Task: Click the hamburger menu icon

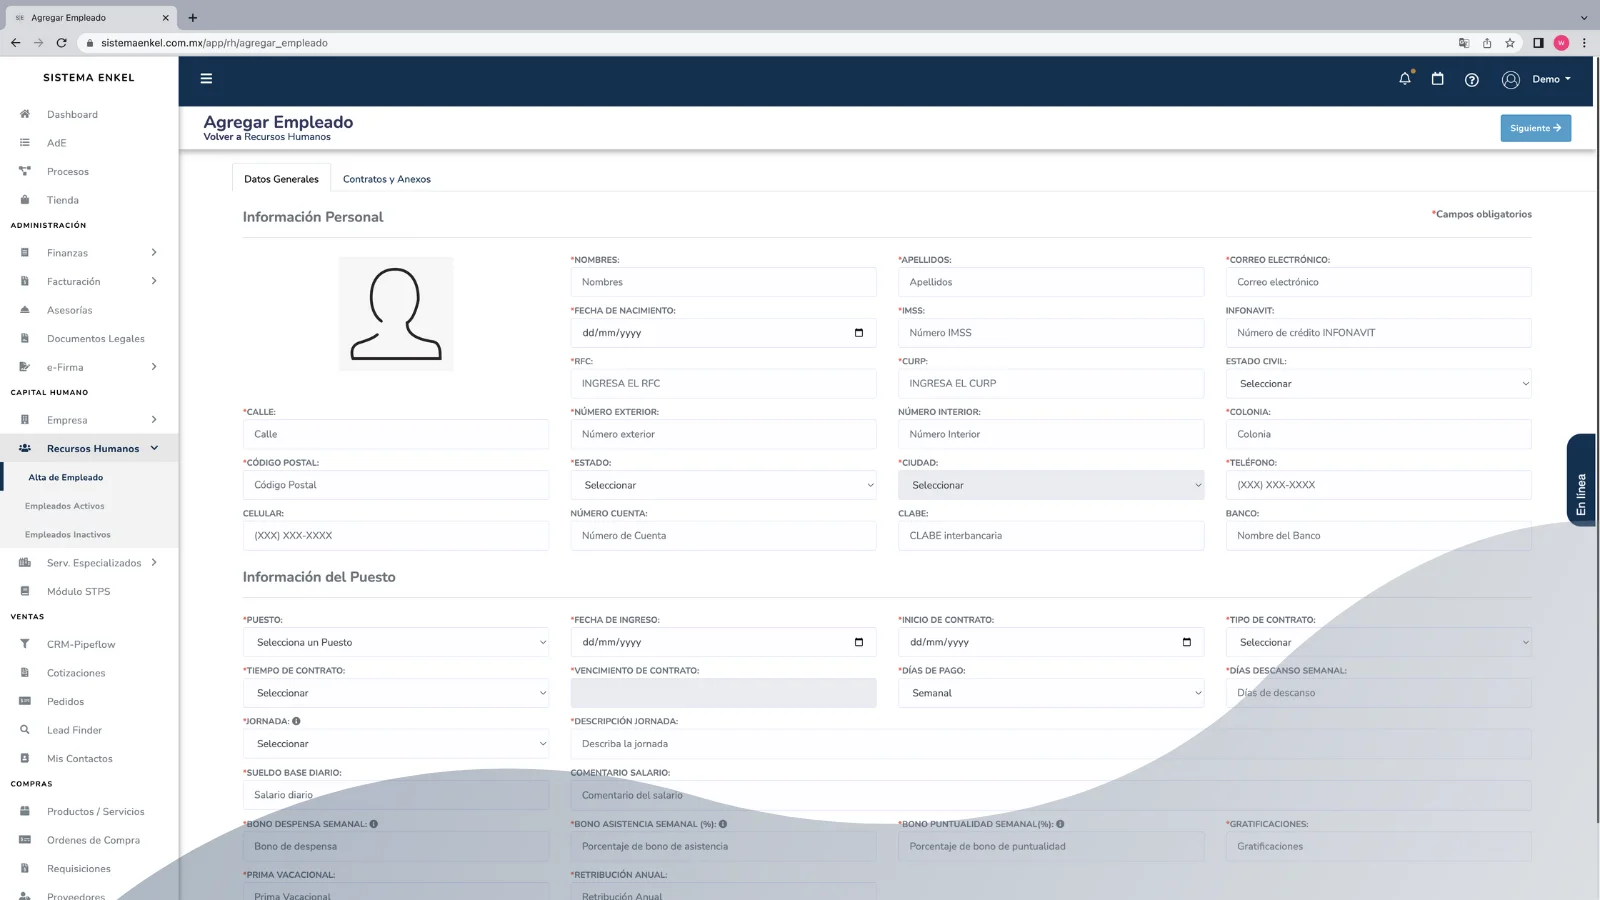Action: tap(206, 79)
